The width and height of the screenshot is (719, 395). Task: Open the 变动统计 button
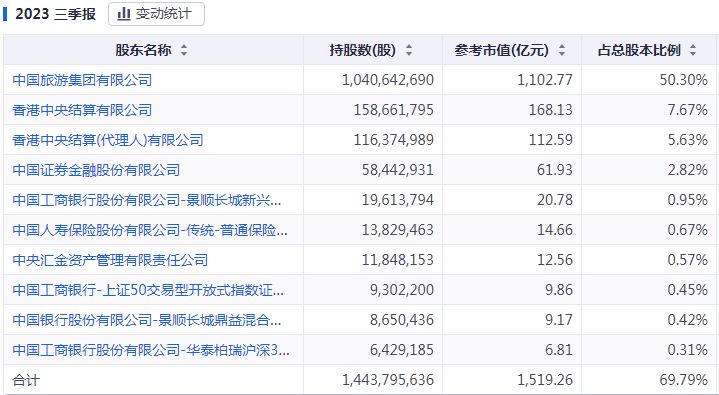click(x=156, y=14)
